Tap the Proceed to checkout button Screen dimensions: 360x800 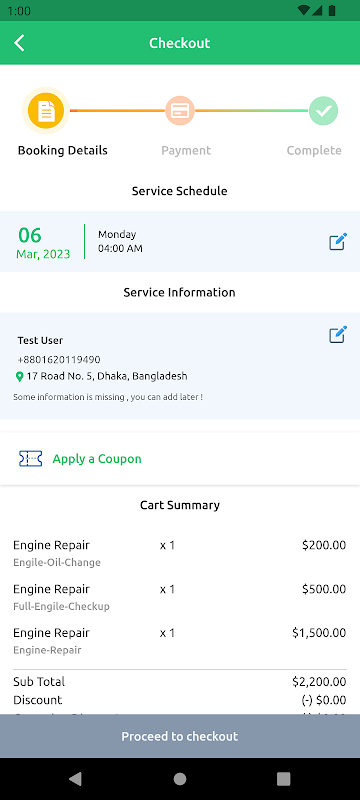tap(180, 736)
